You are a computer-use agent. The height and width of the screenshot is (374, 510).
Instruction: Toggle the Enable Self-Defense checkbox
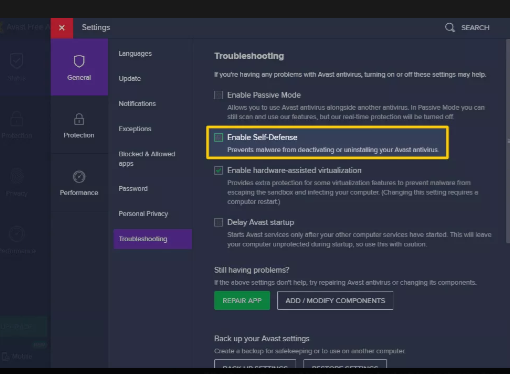218,137
